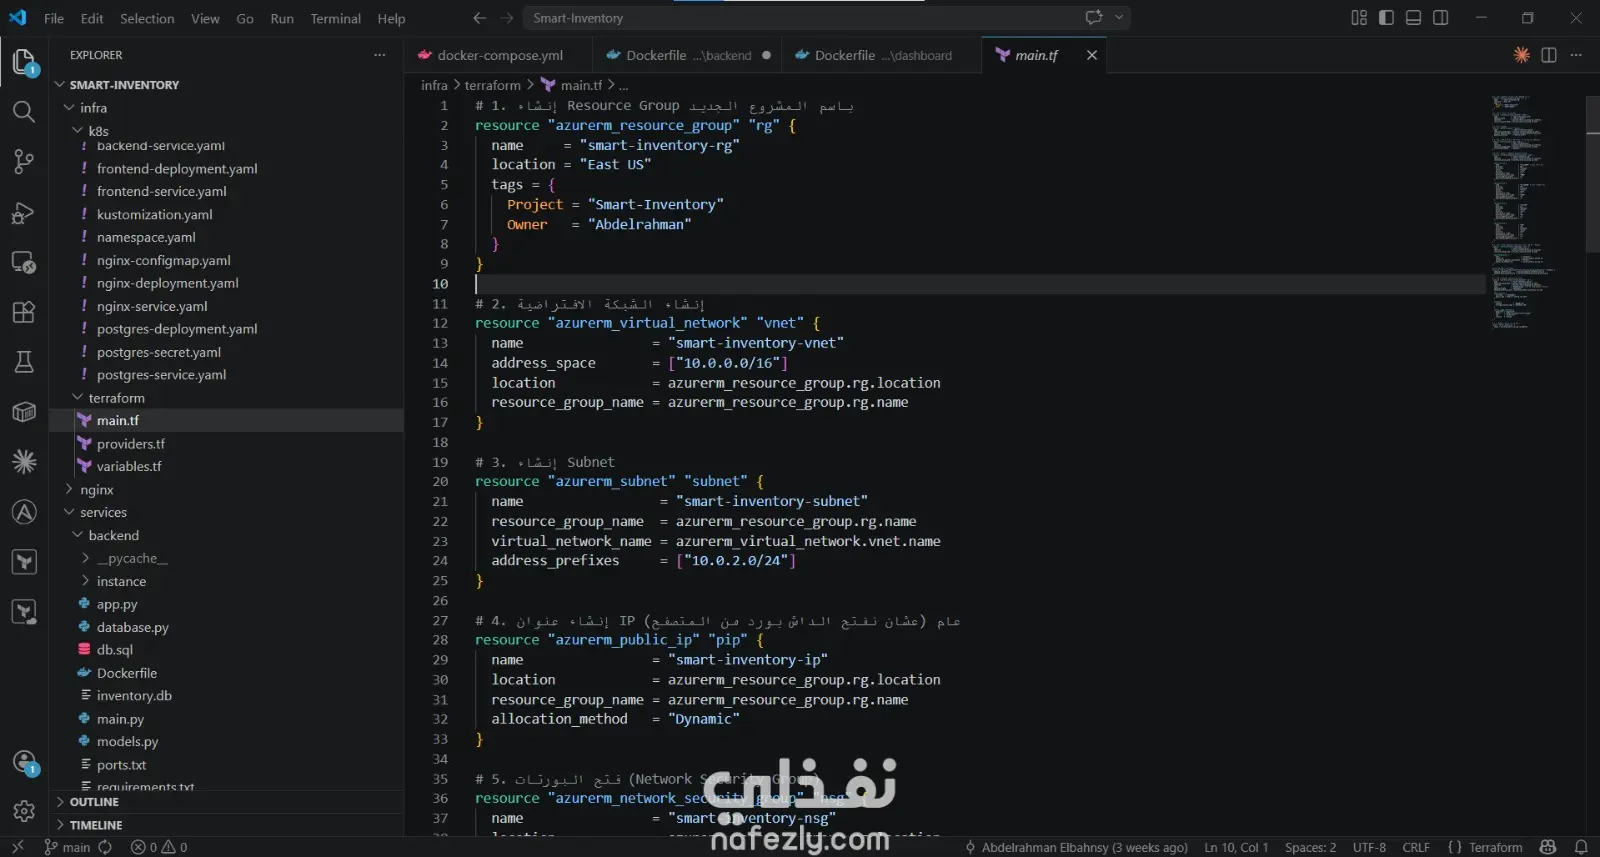Open the Extensions view icon
The height and width of the screenshot is (857, 1600).
click(x=24, y=312)
